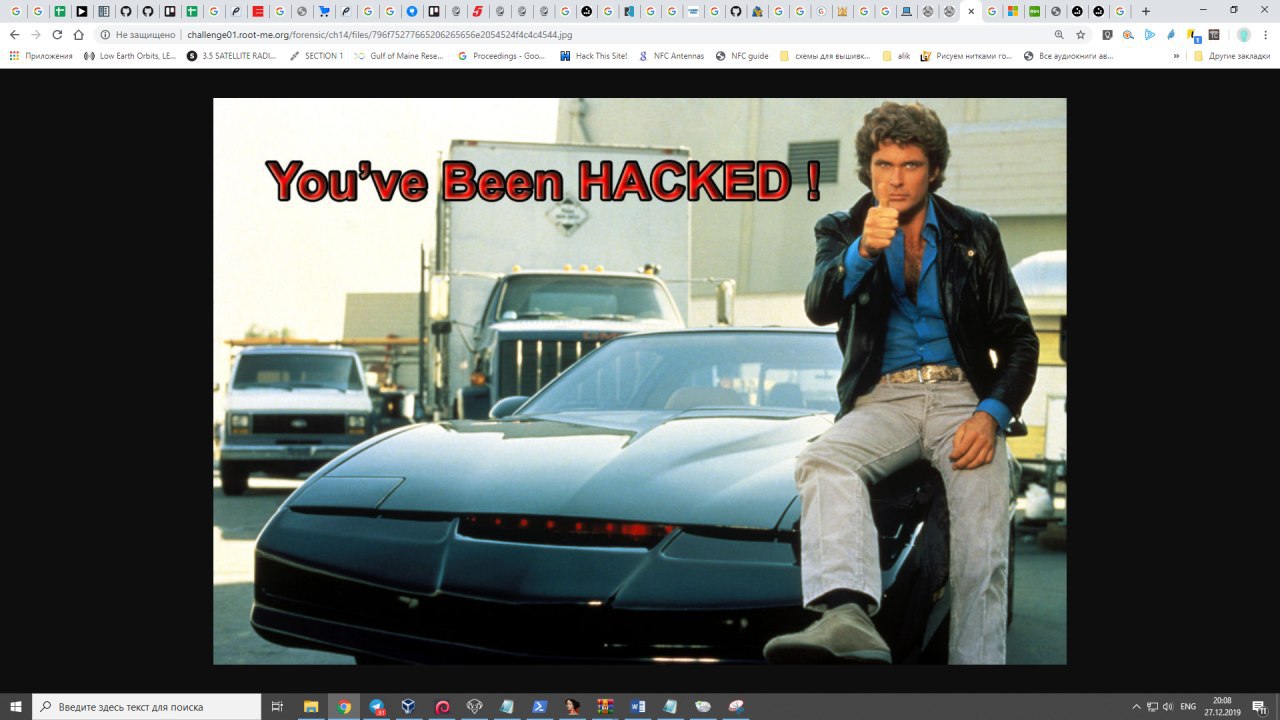The width and height of the screenshot is (1280, 720).
Task: Open the blue feather extension
Action: (1171, 34)
